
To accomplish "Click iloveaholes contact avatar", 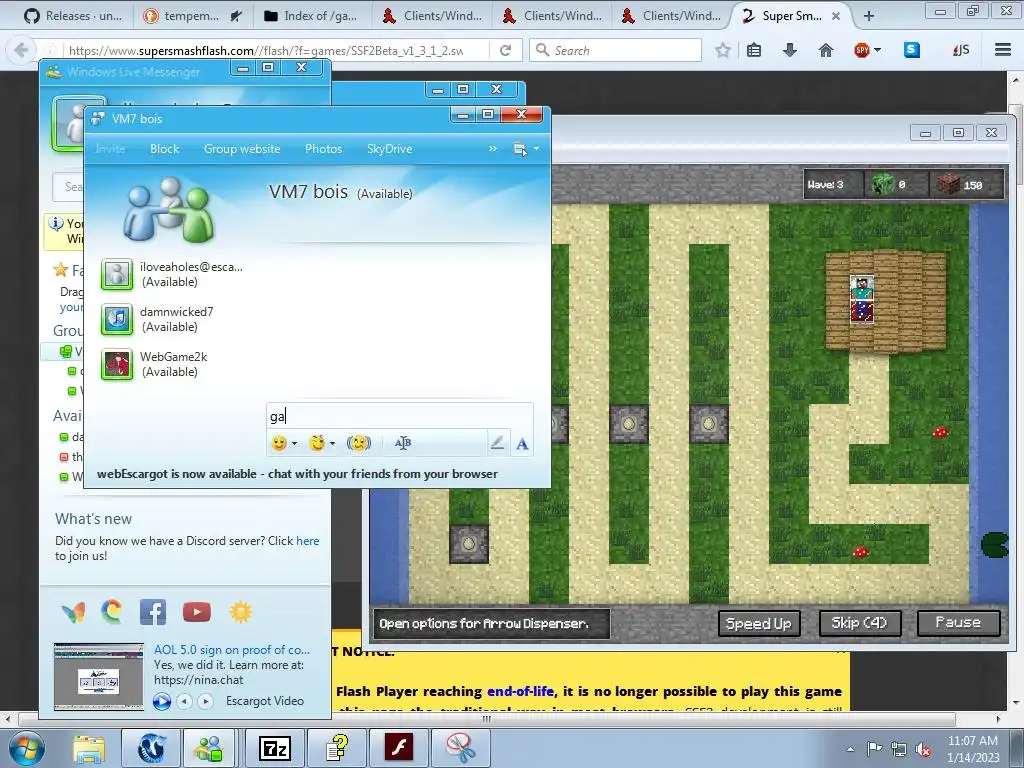I will point(117,274).
